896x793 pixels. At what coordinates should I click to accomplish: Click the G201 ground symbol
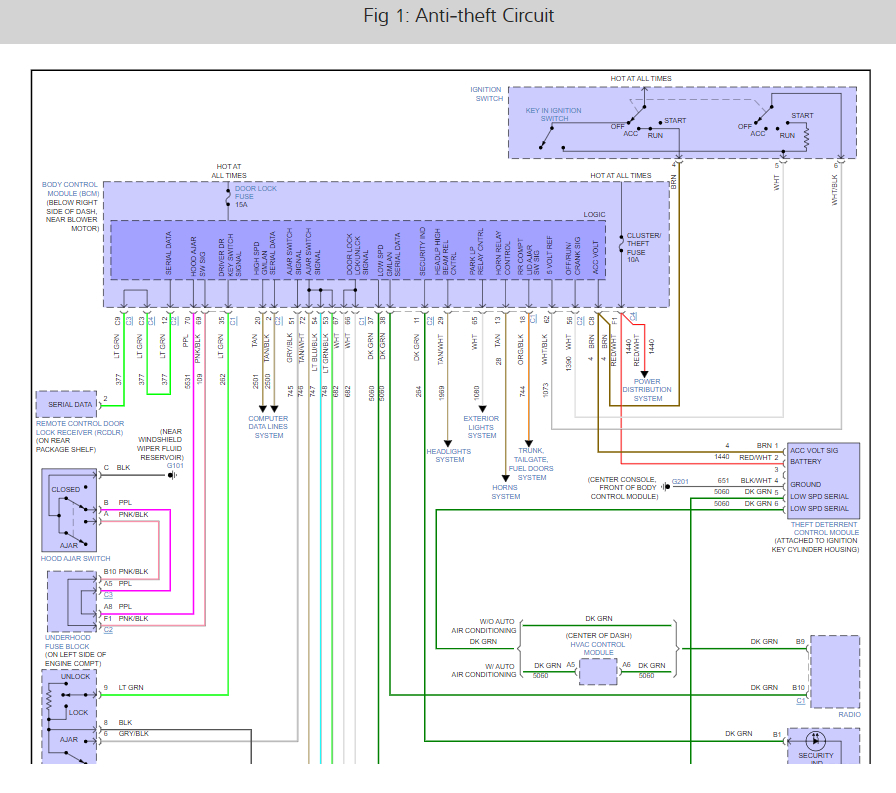click(x=664, y=487)
